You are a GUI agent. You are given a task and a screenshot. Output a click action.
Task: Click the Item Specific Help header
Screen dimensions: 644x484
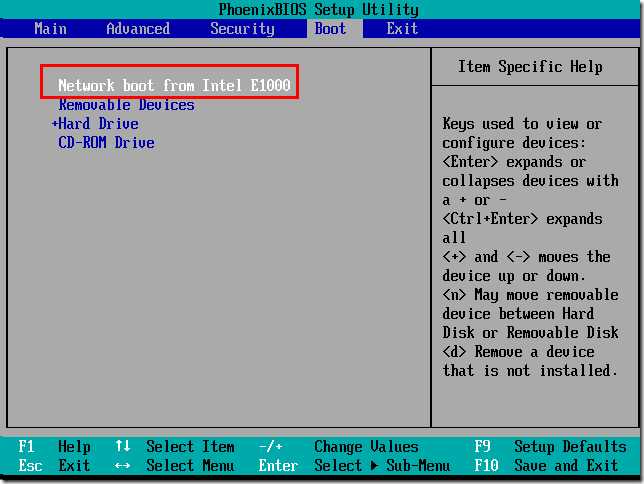(x=530, y=67)
